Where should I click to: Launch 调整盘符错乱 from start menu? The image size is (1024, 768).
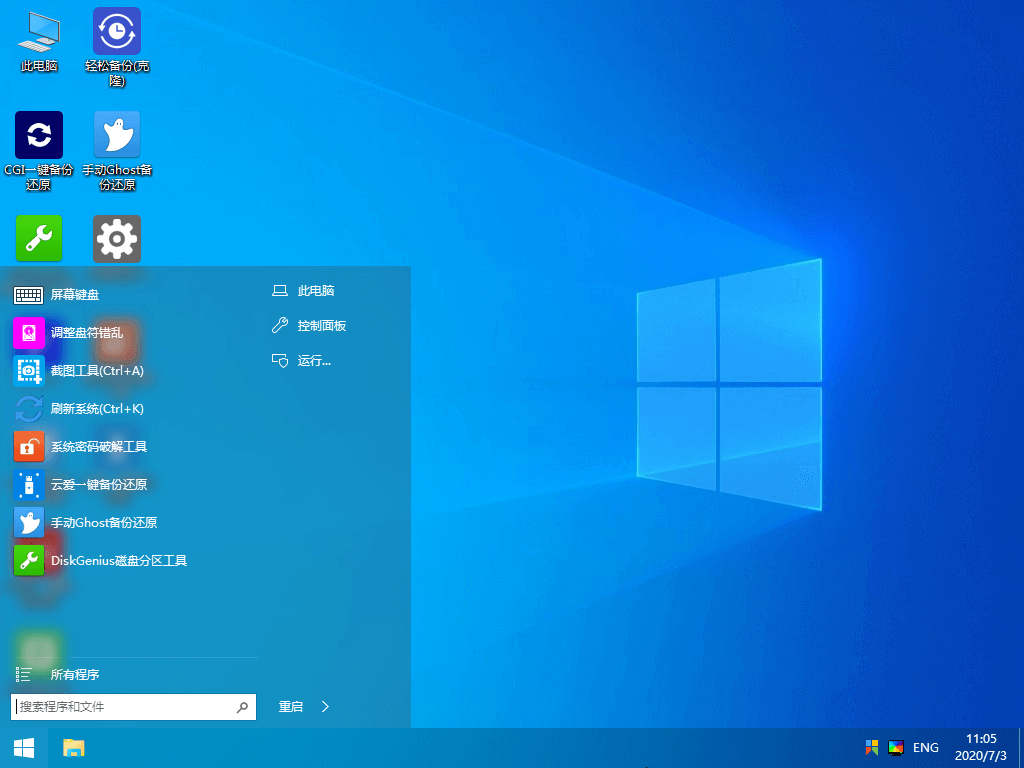(86, 332)
